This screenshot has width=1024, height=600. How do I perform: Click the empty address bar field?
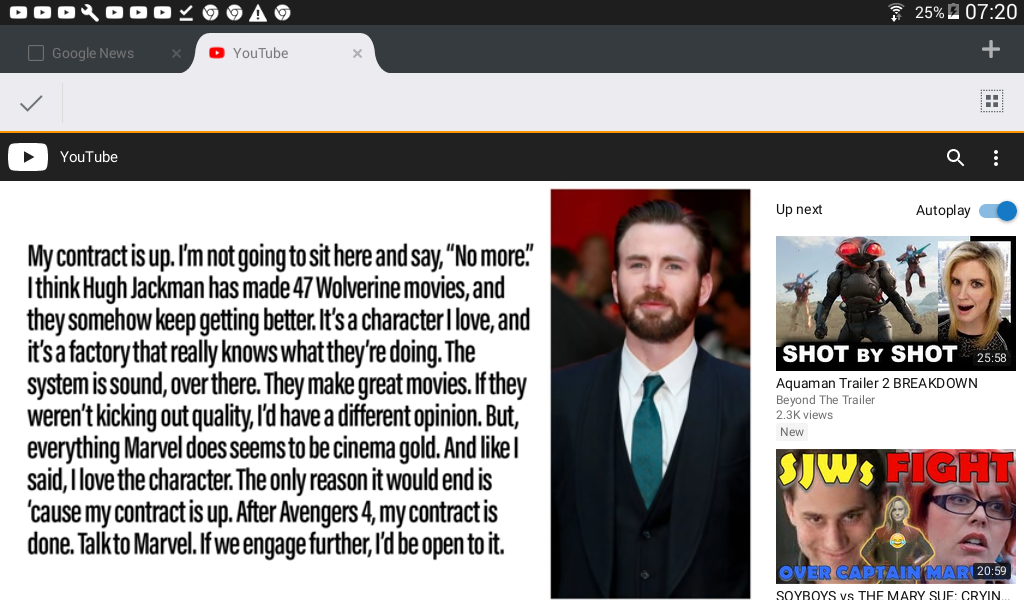[516, 103]
